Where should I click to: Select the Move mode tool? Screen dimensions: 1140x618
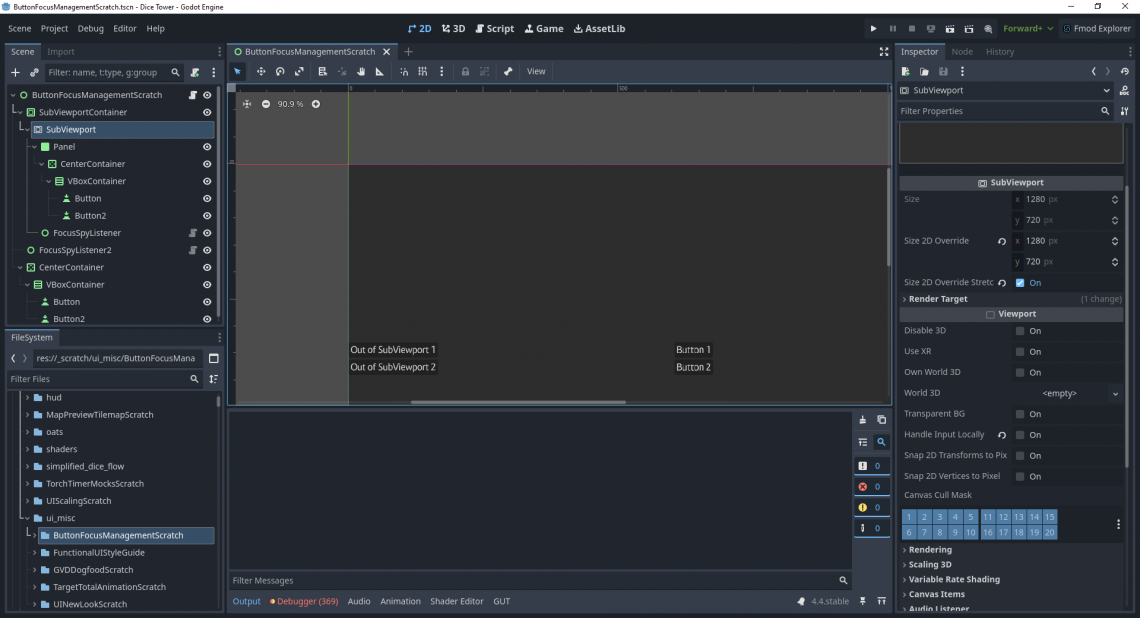click(261, 71)
